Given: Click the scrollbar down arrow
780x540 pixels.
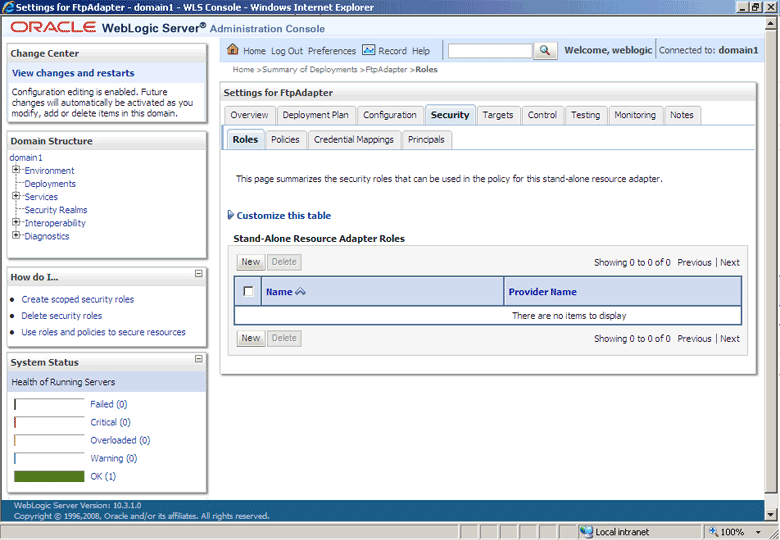Looking at the screenshot, I should (x=771, y=514).
